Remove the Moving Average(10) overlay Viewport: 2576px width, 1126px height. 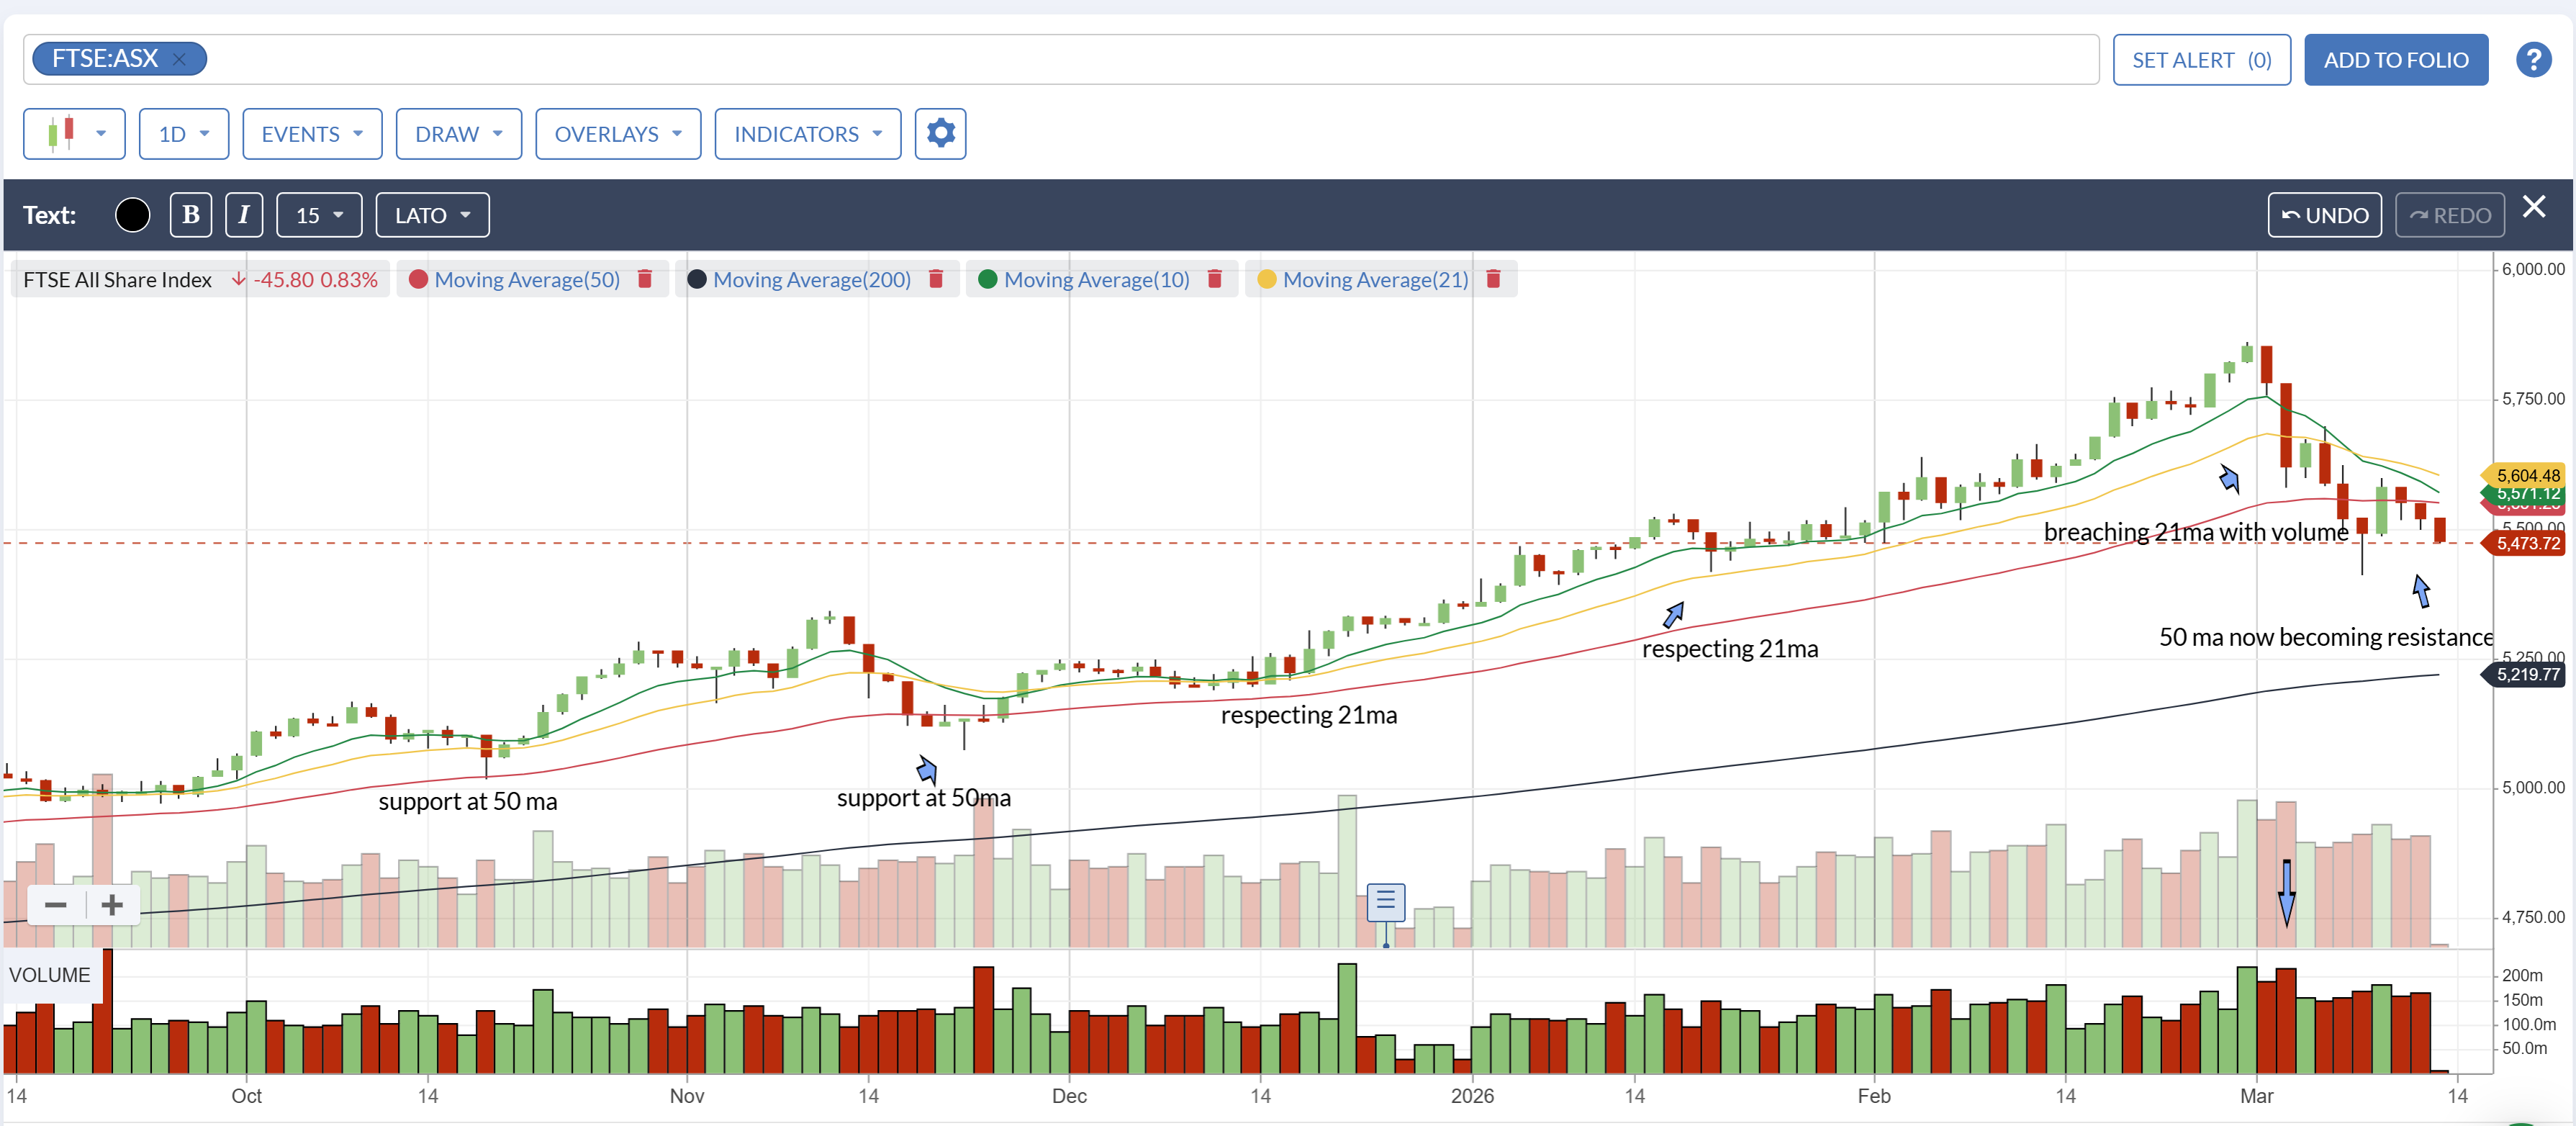(1214, 279)
